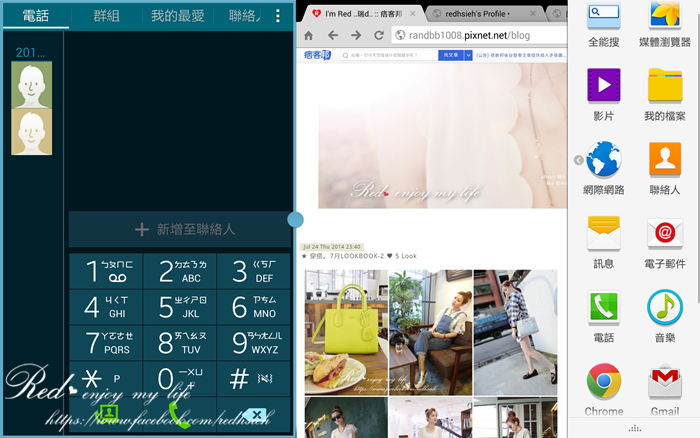Viewport: 700px width, 438px height.
Task: Open the 音樂 music app
Action: pos(665,316)
